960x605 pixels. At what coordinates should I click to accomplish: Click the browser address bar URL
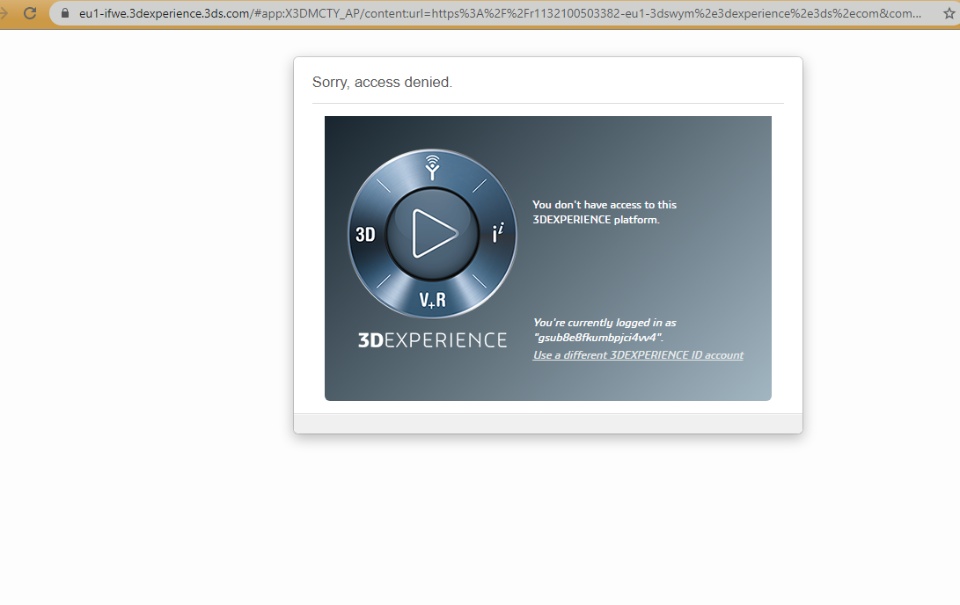(x=500, y=13)
